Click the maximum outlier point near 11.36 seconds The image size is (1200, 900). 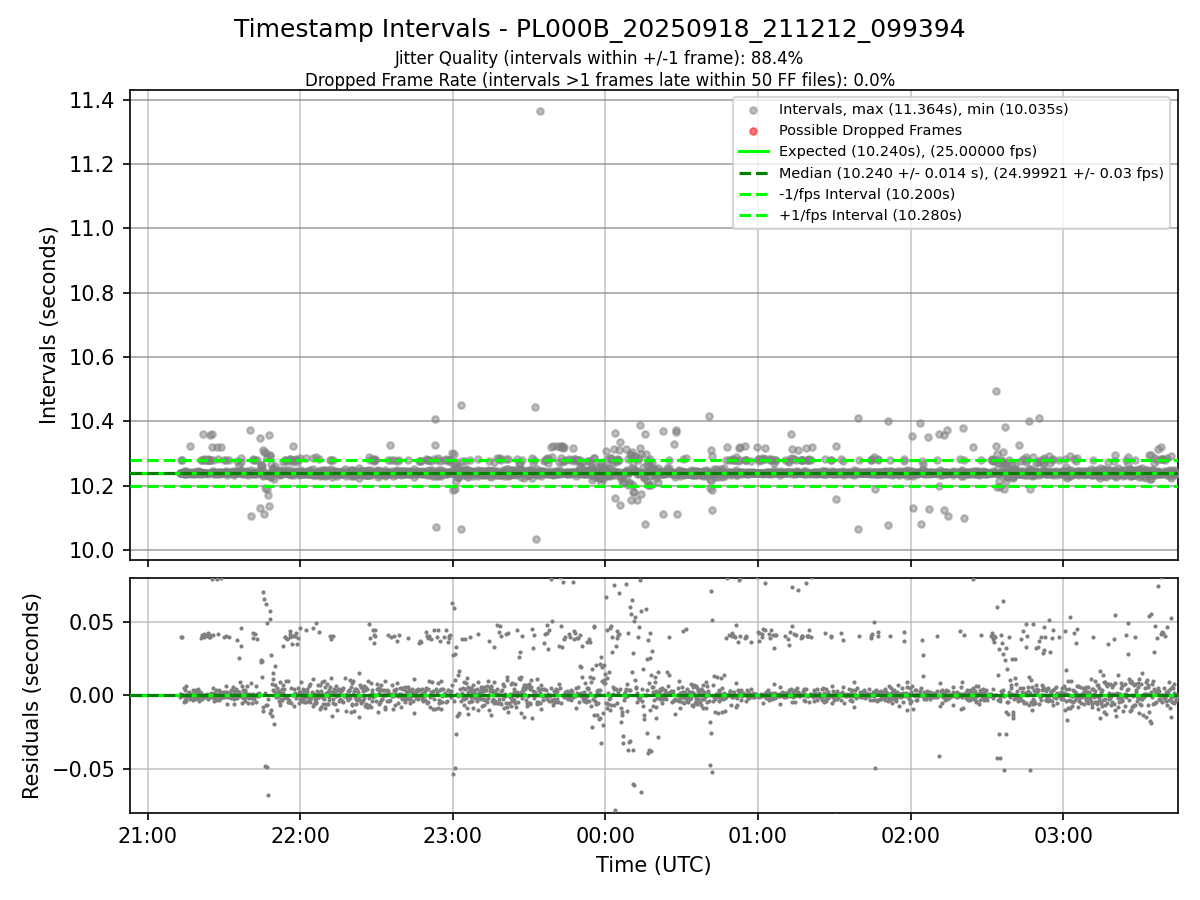(x=540, y=111)
